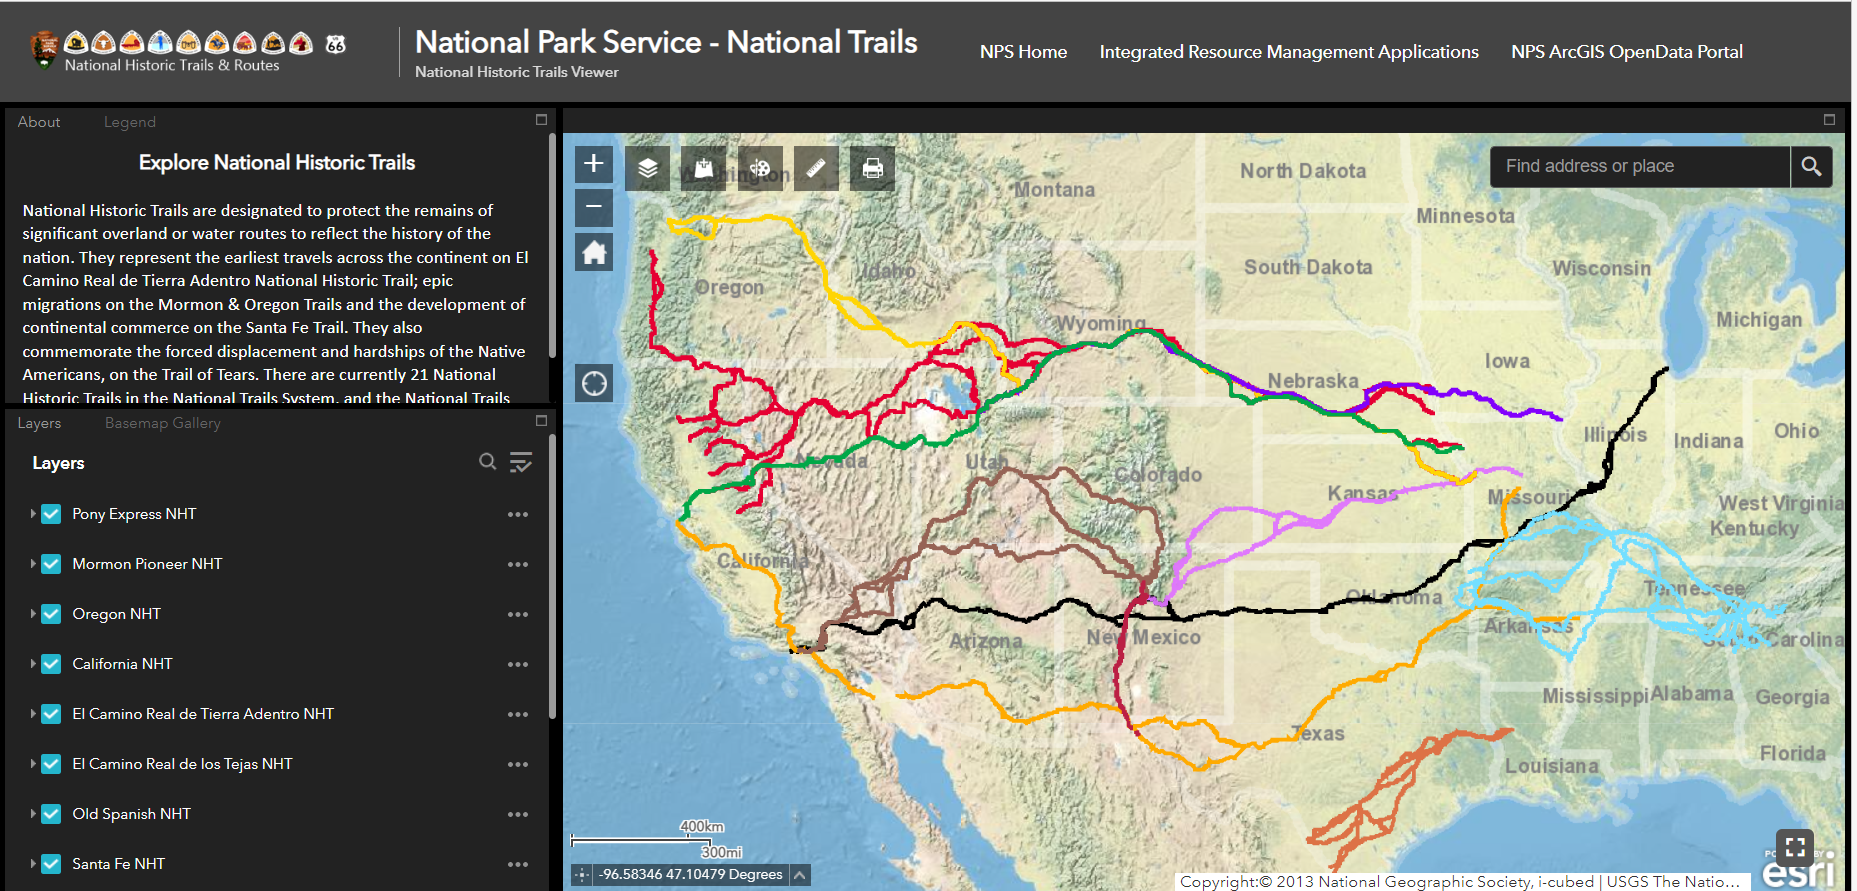Click in Find address or place field
Screen dimensions: 1857x891
1640,166
